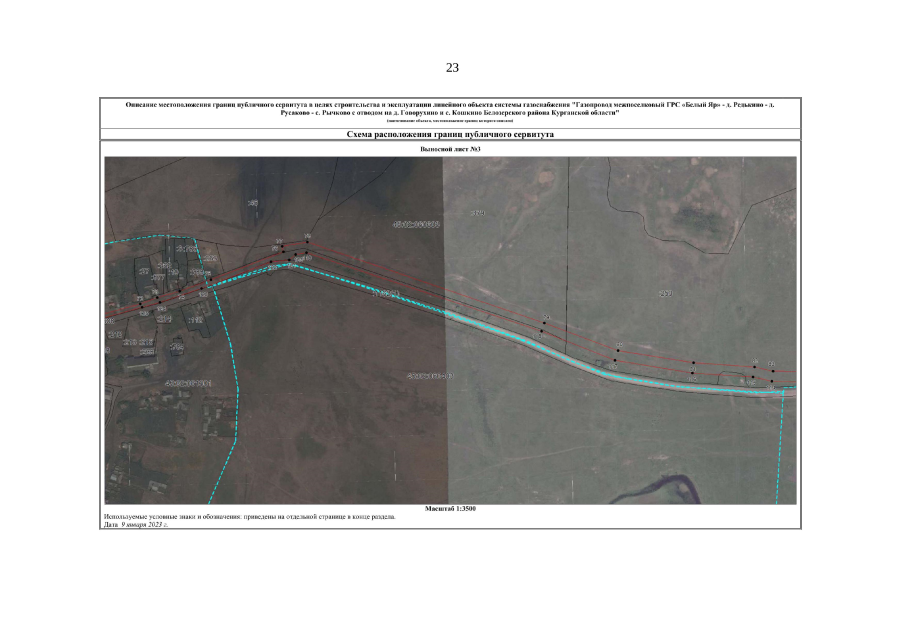Click parcel label 168 in the dark field
905x640 pixels.
click(253, 203)
